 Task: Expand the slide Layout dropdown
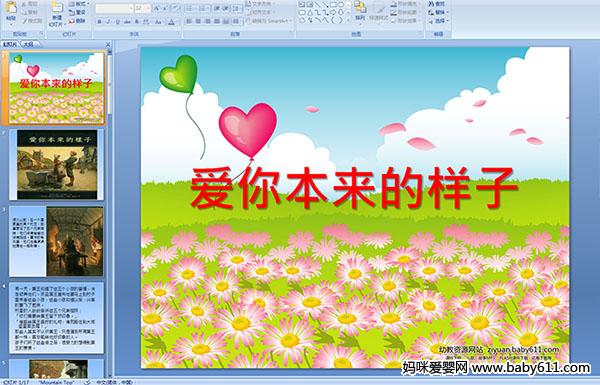click(x=78, y=4)
